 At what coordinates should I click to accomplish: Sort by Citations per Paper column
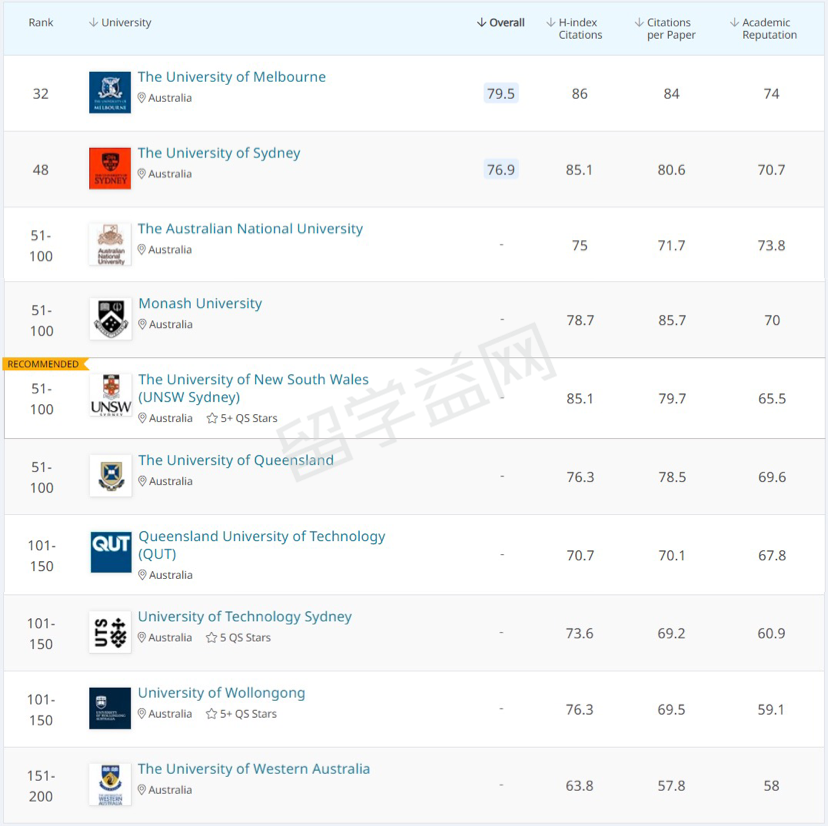point(665,29)
